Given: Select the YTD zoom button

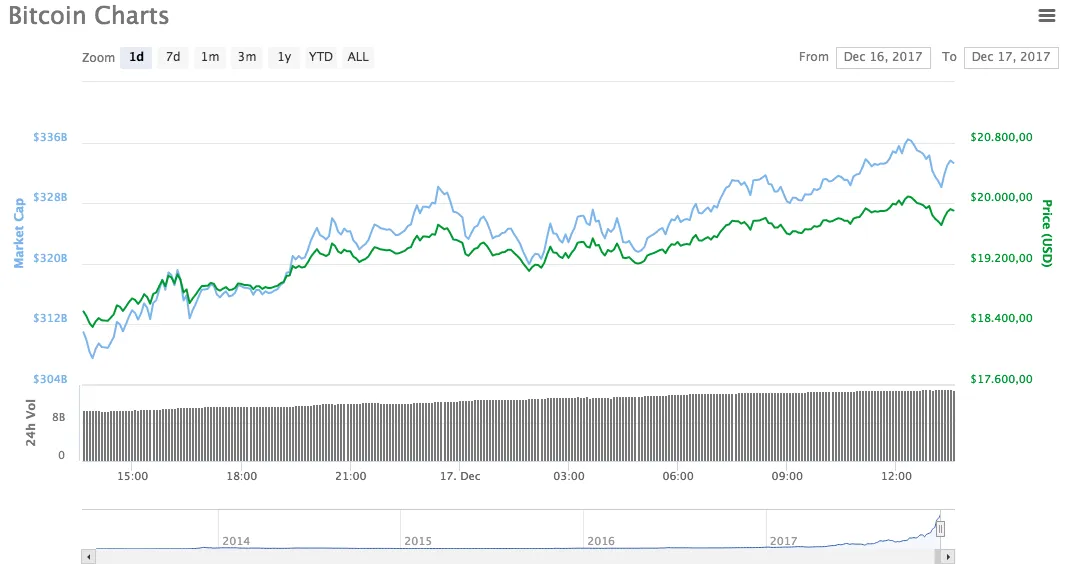Looking at the screenshot, I should point(321,57).
